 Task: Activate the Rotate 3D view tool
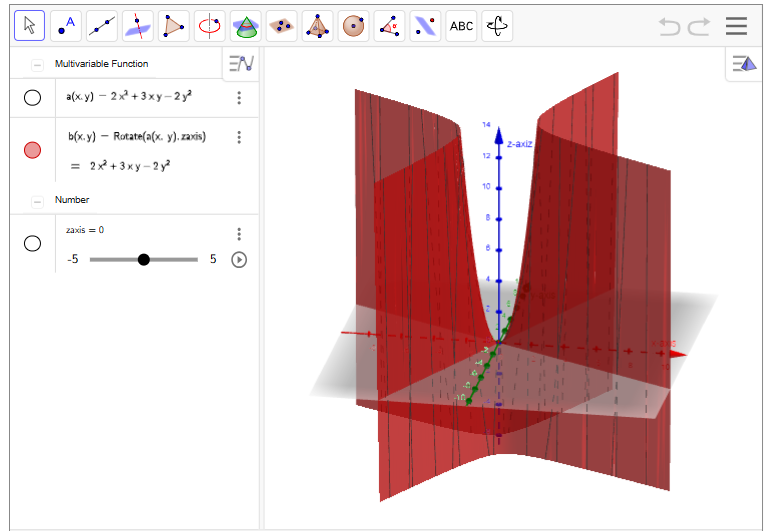(497, 26)
